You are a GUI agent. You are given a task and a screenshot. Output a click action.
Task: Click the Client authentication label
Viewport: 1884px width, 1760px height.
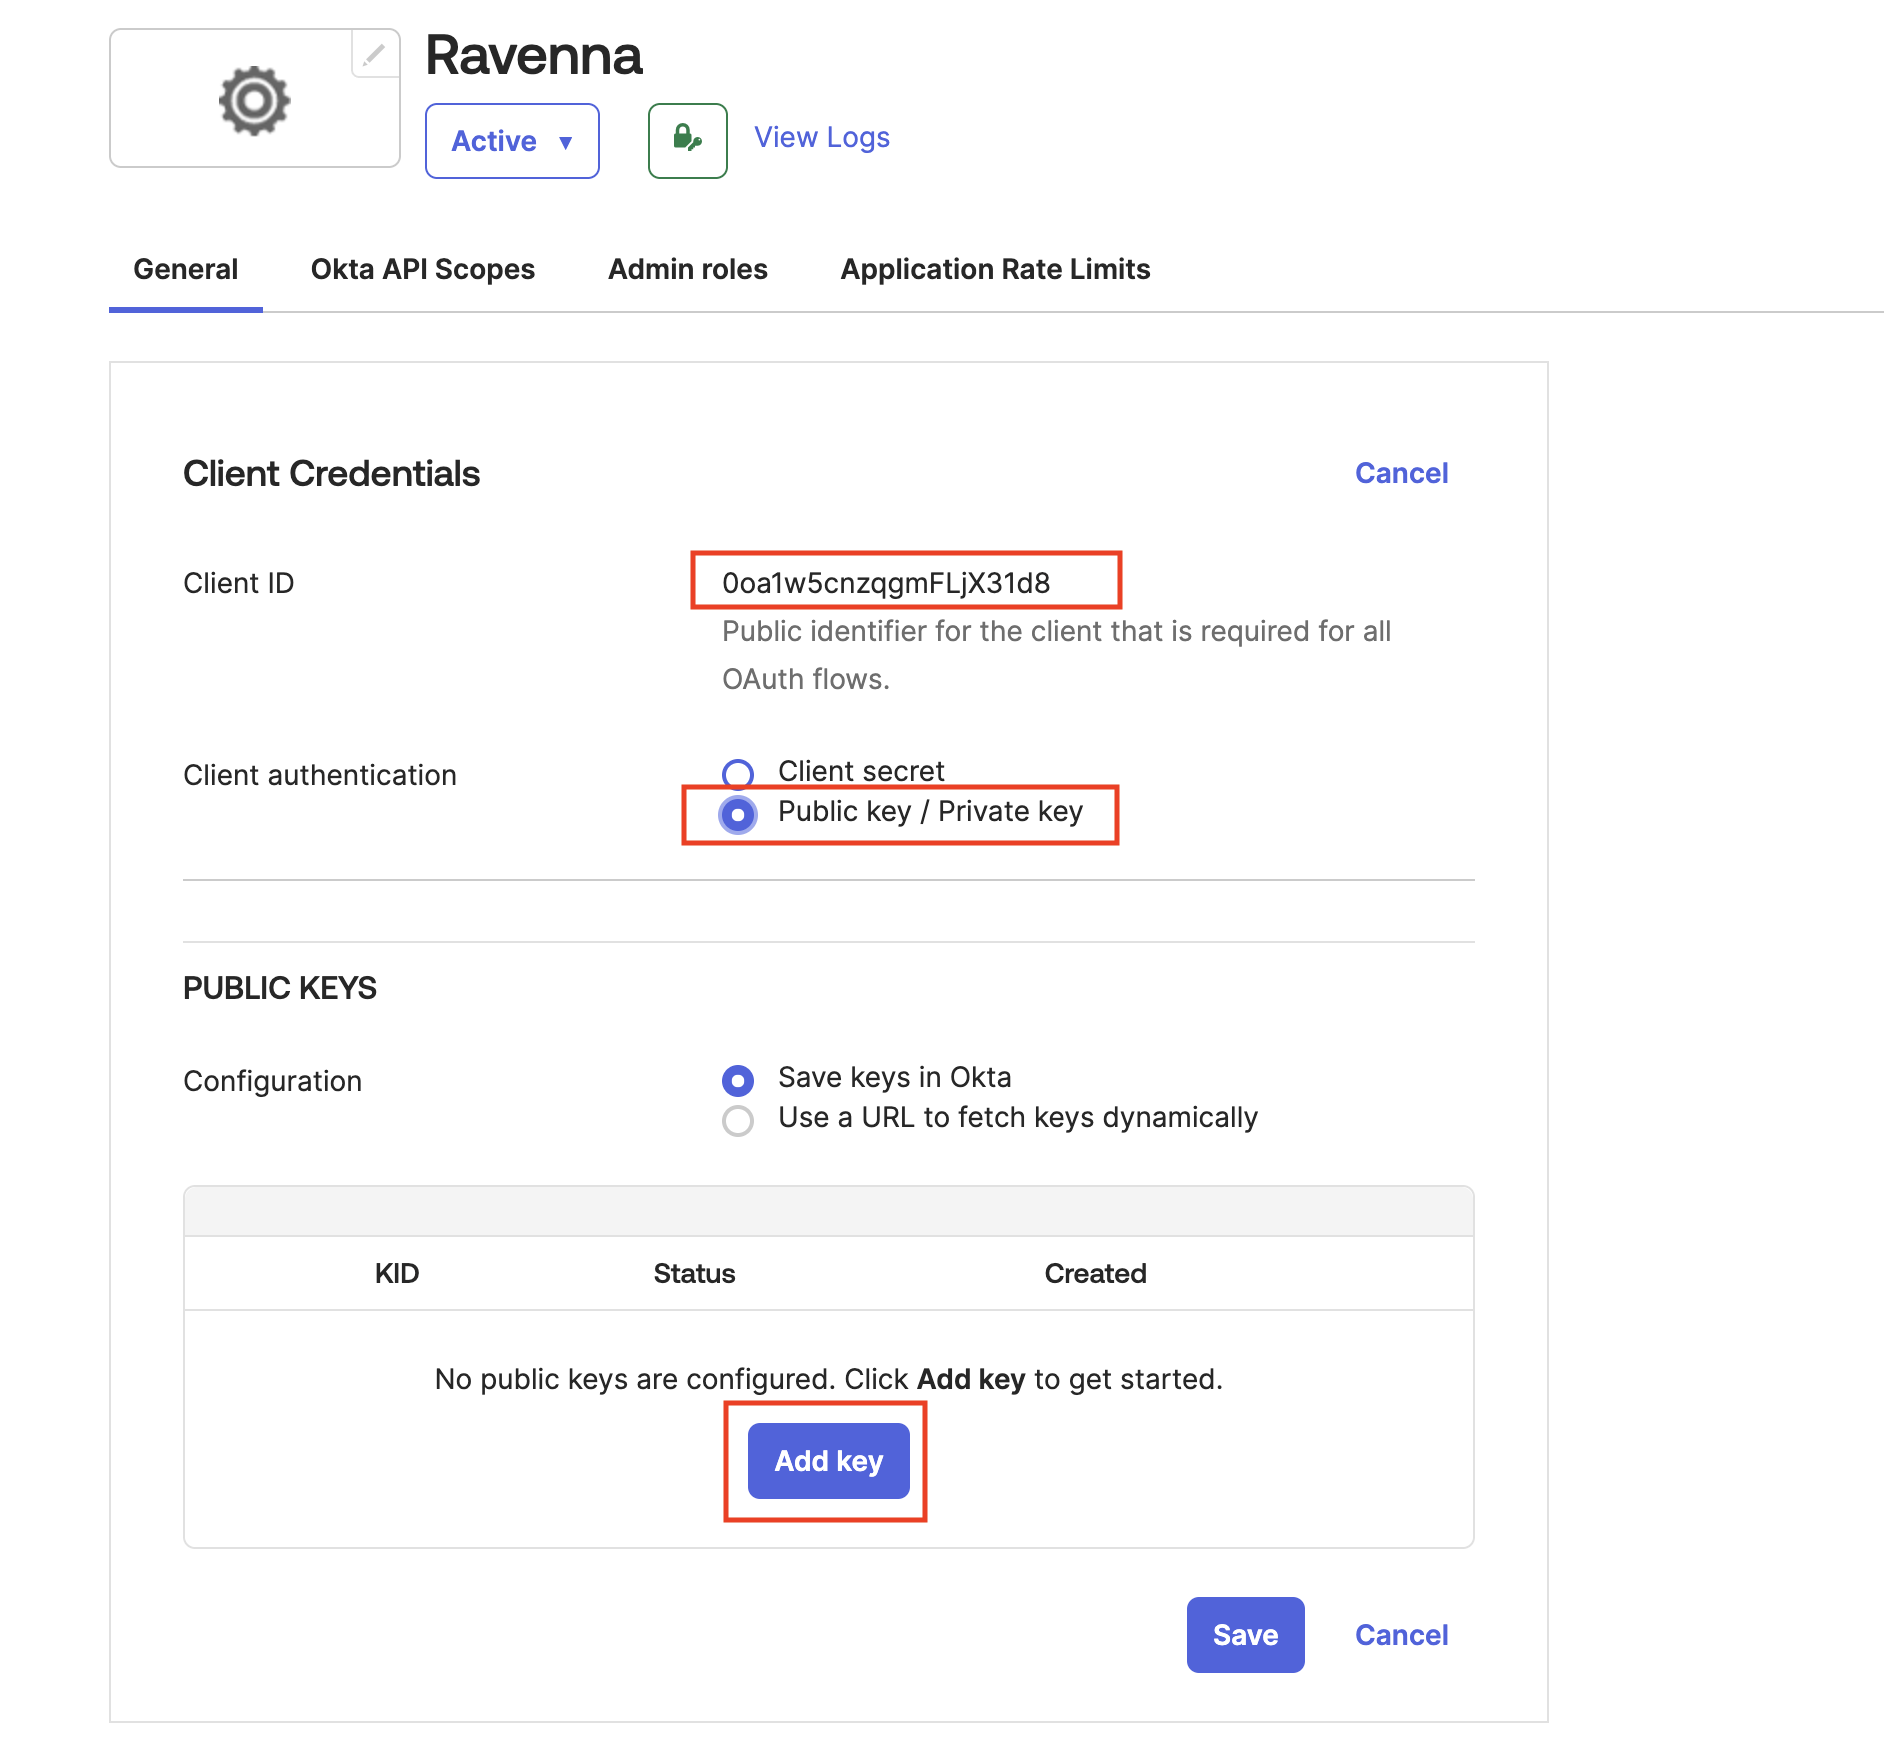coord(320,775)
